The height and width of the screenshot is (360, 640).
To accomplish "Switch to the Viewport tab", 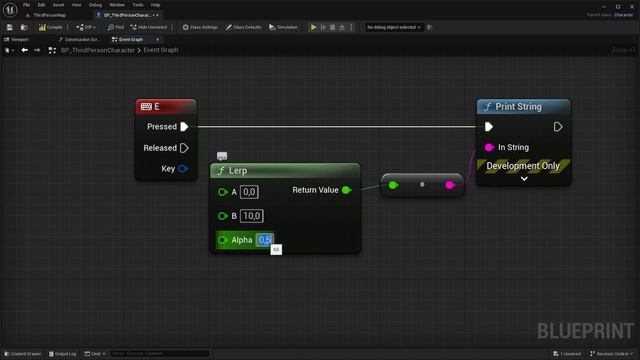I will tap(16, 40).
